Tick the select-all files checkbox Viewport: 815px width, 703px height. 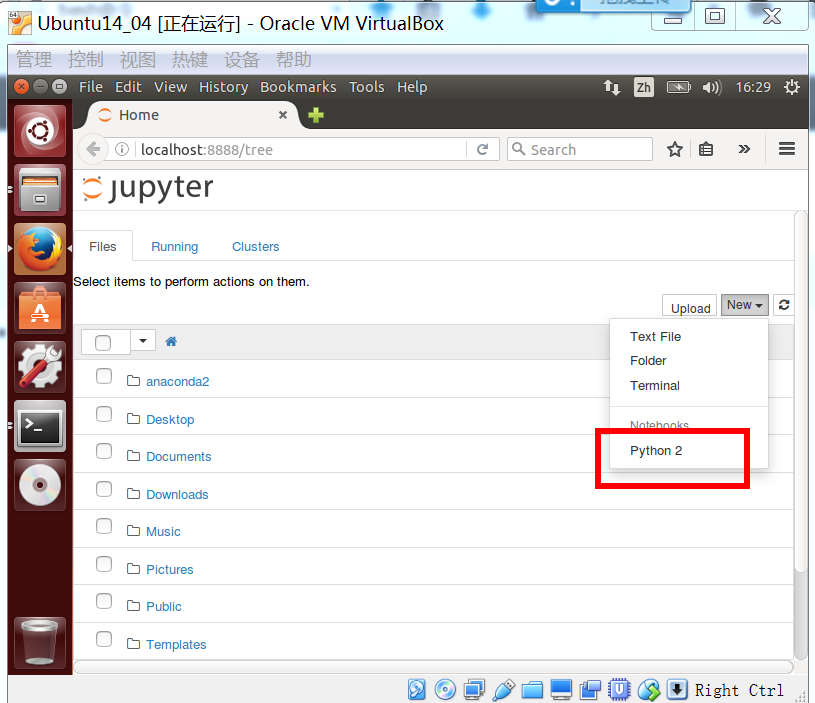103,342
